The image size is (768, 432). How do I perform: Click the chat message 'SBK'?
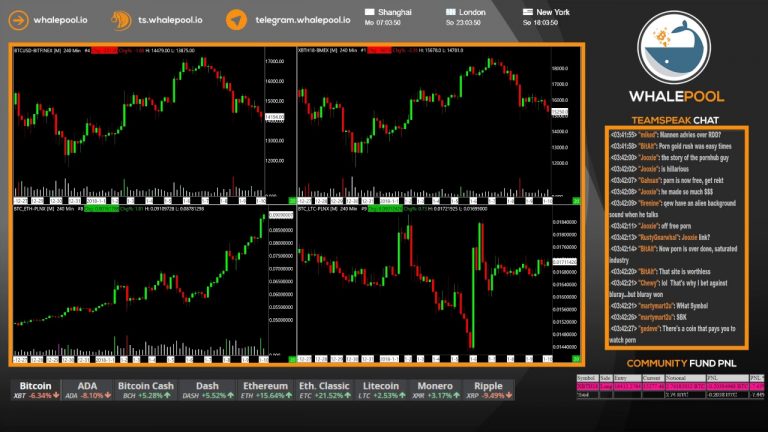click(x=682, y=317)
